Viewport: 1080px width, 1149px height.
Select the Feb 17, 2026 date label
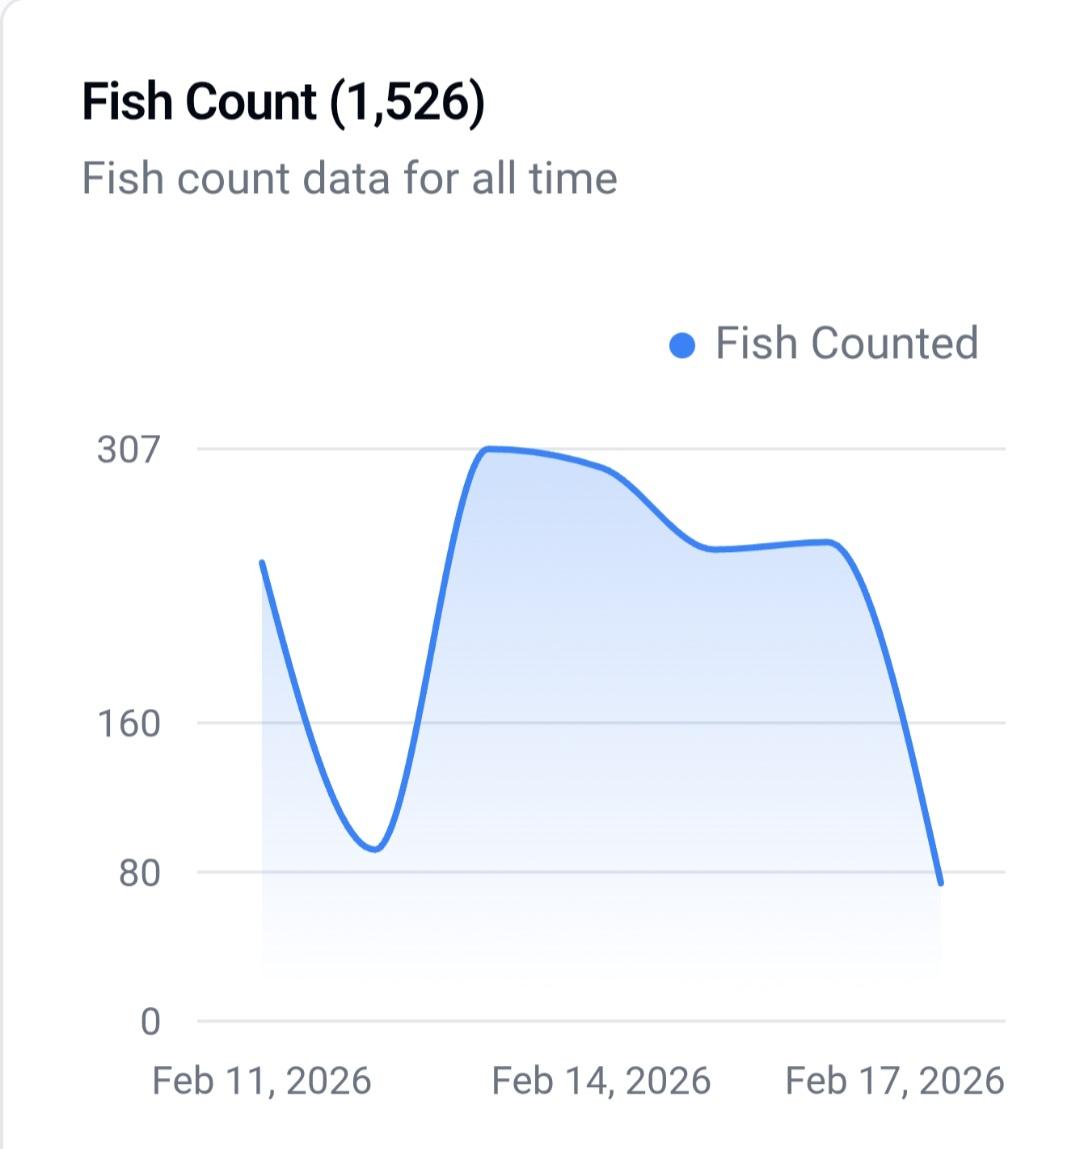pos(894,1081)
